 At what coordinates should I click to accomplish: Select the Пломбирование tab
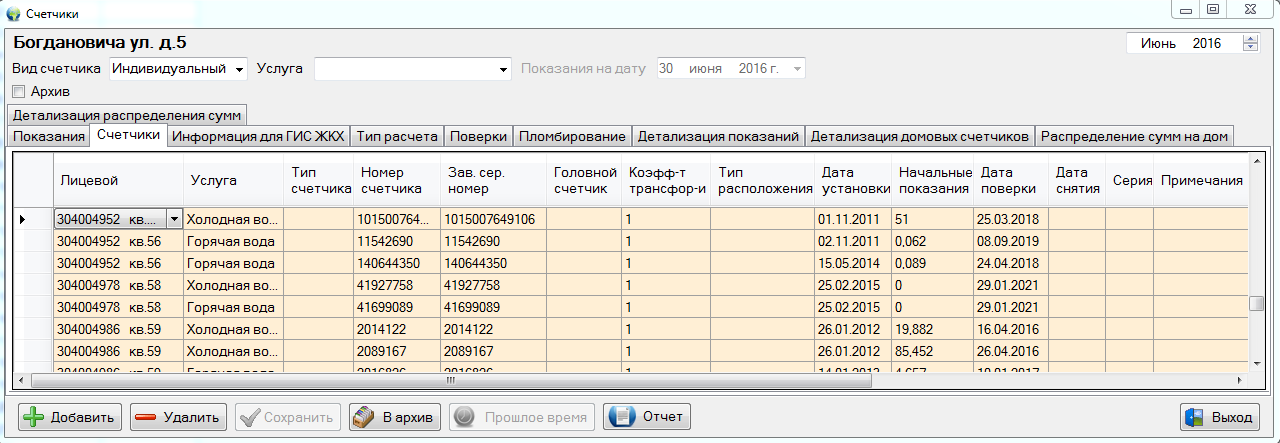point(573,136)
